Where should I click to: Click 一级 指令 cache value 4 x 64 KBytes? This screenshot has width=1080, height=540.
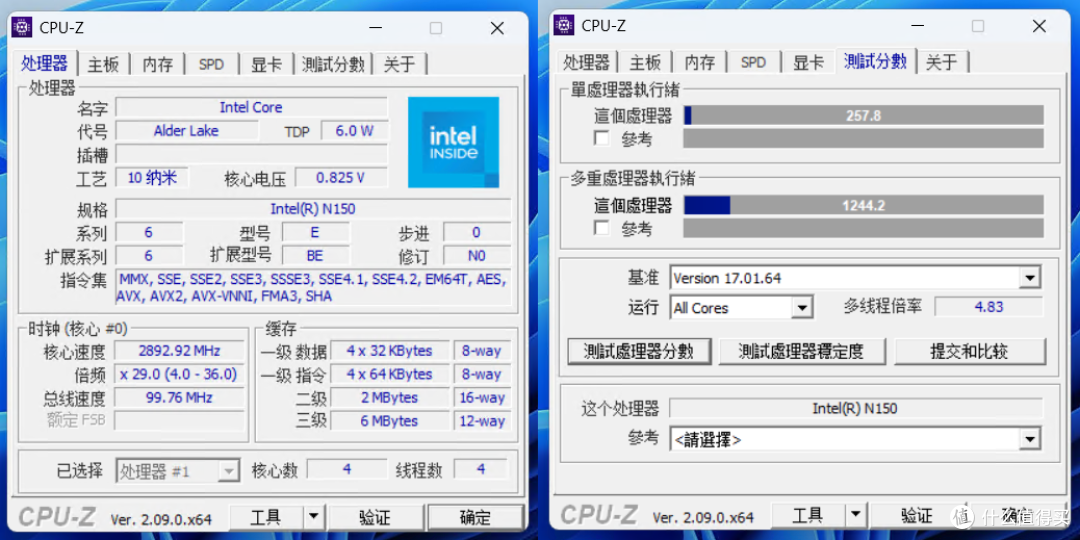pos(390,374)
